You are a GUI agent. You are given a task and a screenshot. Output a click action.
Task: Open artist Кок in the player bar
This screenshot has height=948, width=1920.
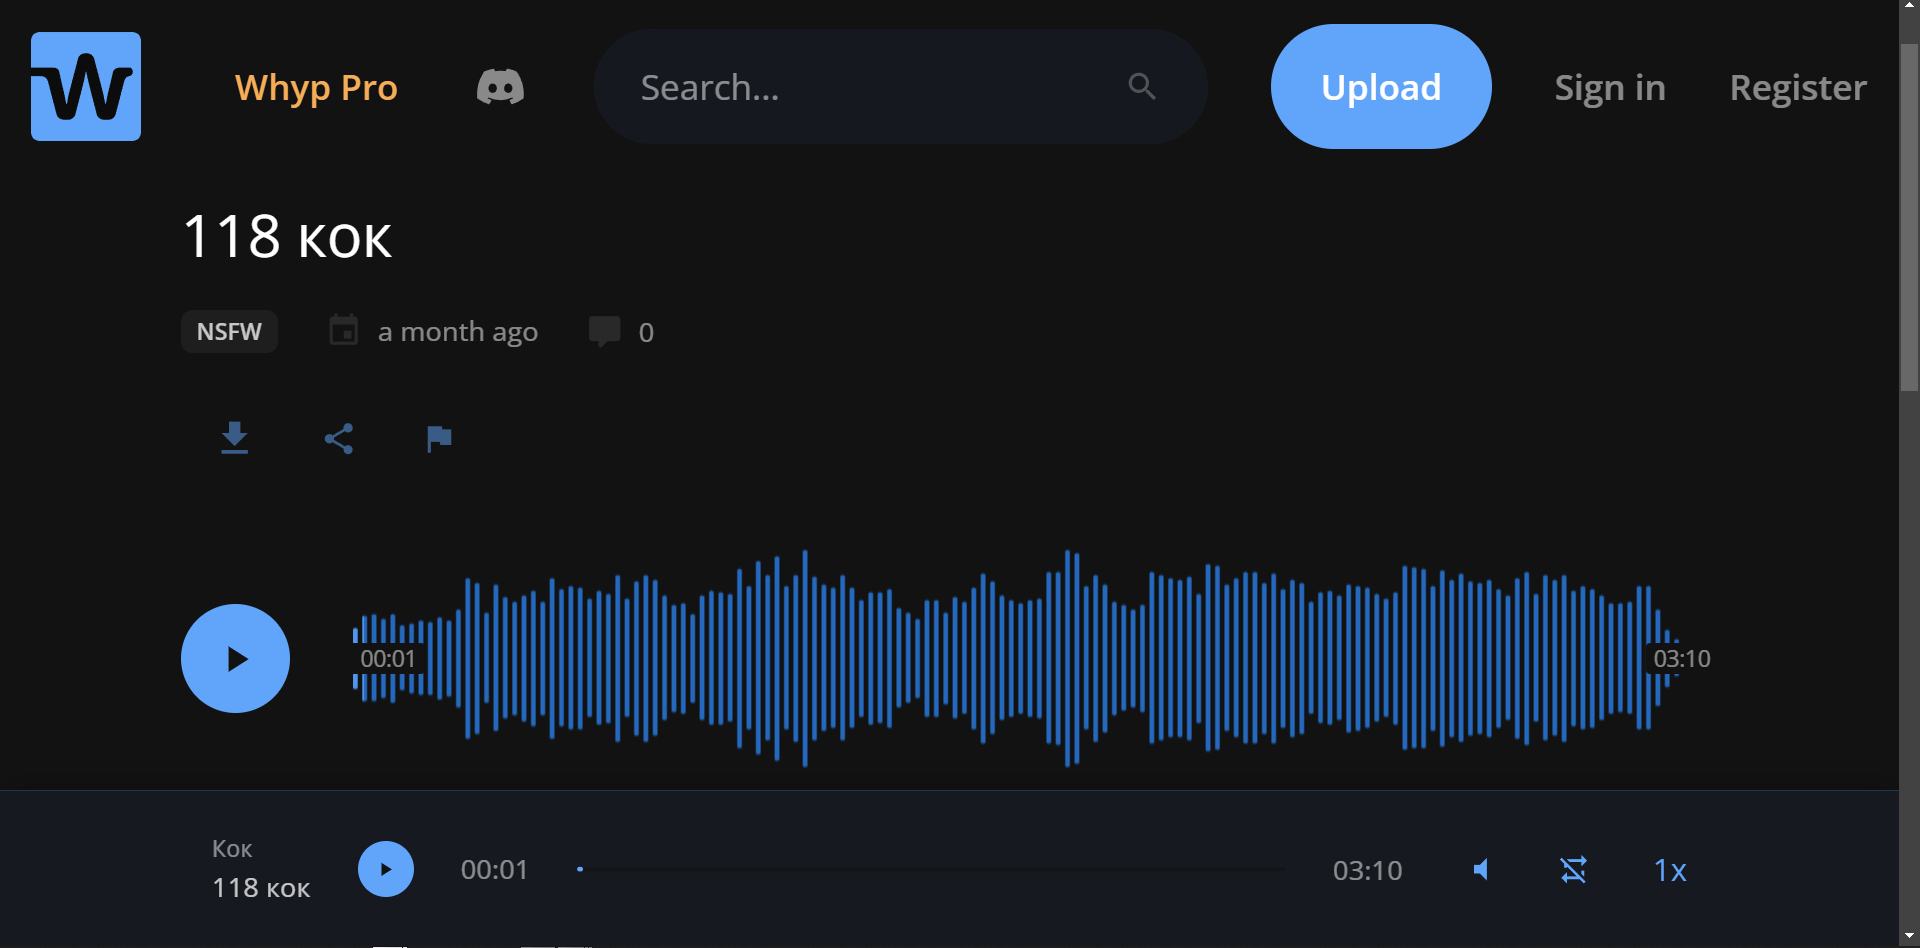(232, 849)
